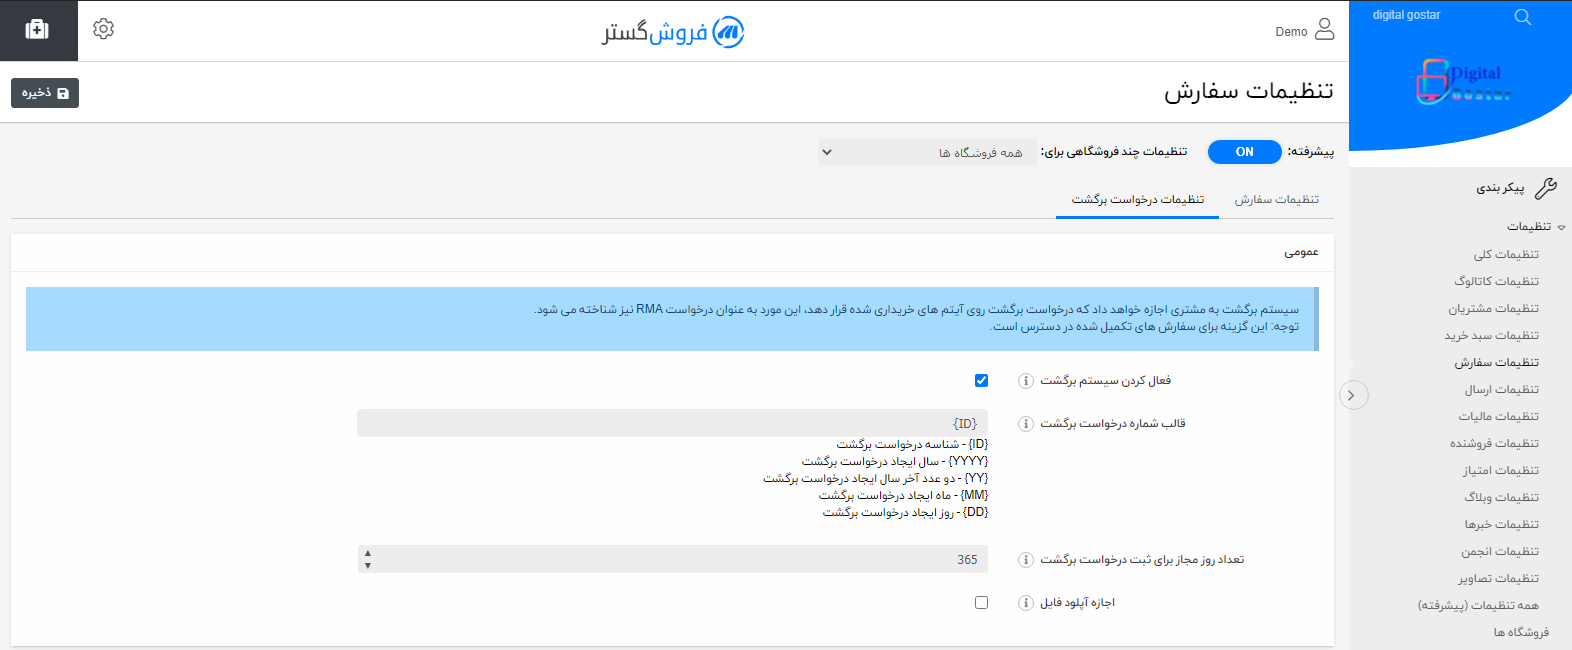Click the پیکربندی menu heading

pyautogui.click(x=1501, y=188)
